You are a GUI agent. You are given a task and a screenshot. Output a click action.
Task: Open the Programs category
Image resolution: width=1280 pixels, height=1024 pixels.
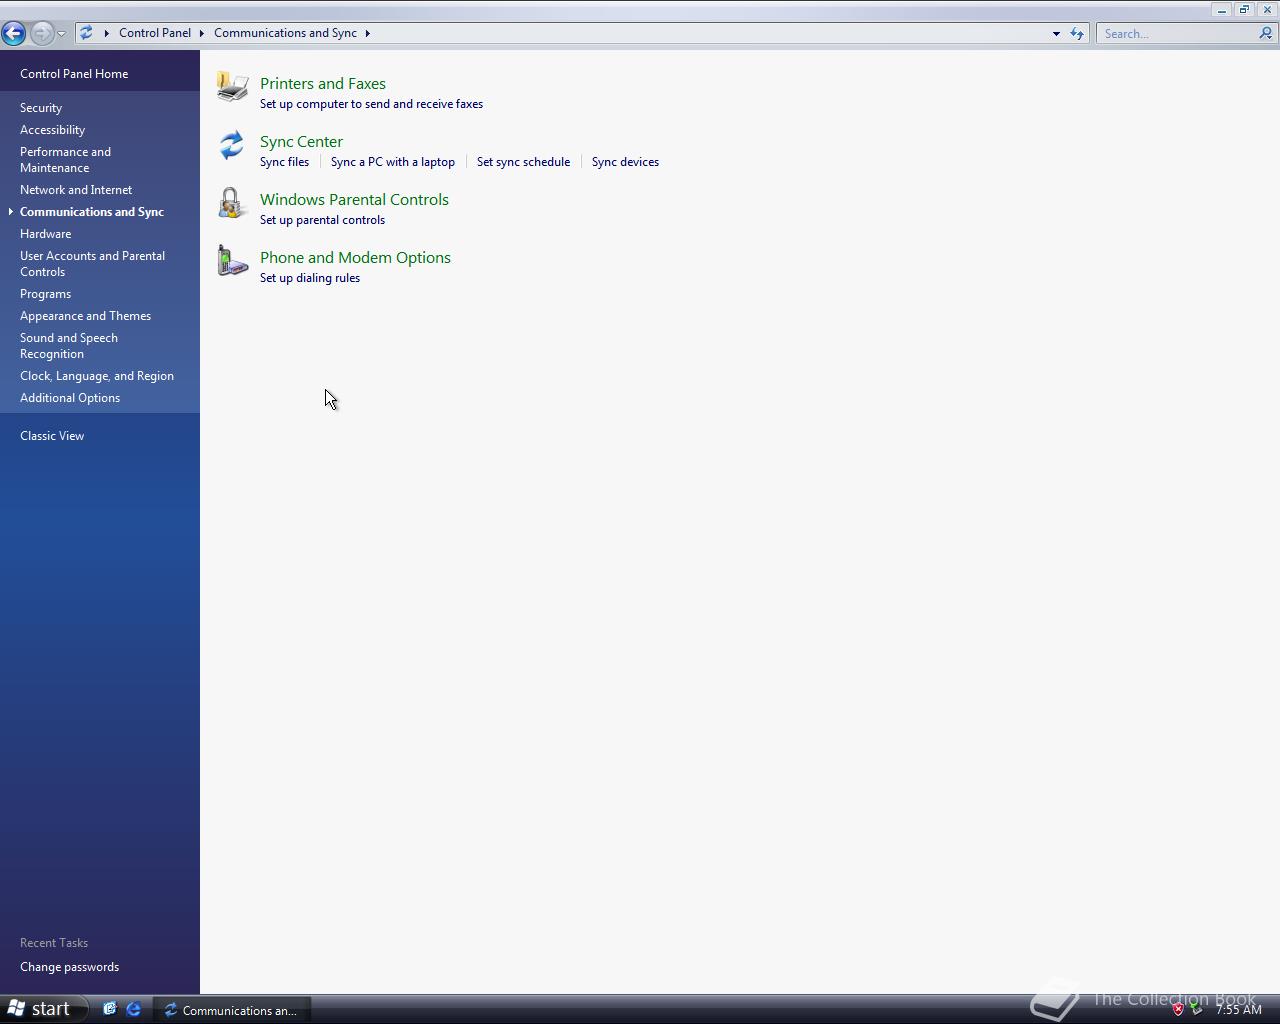46,294
